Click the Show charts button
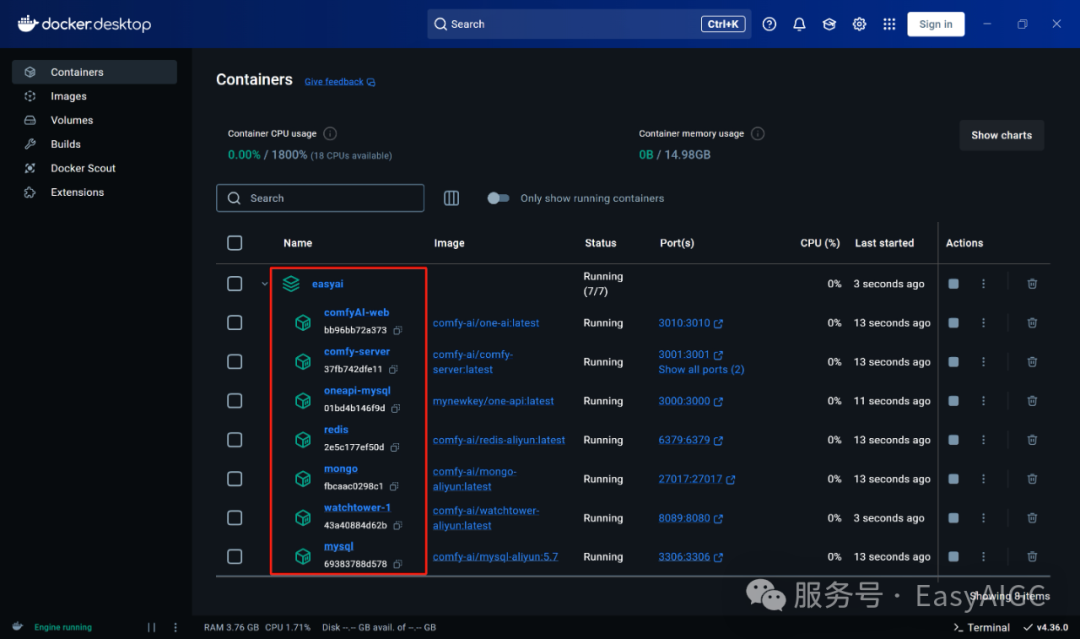The image size is (1080, 639). point(1001,135)
